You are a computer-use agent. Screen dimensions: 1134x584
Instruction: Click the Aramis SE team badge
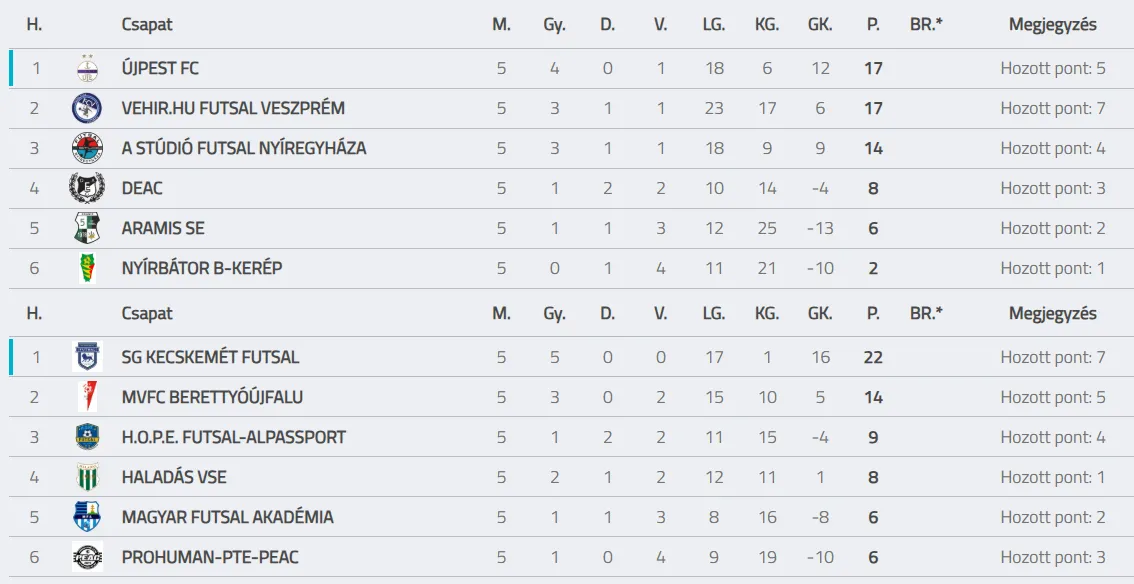click(87, 228)
